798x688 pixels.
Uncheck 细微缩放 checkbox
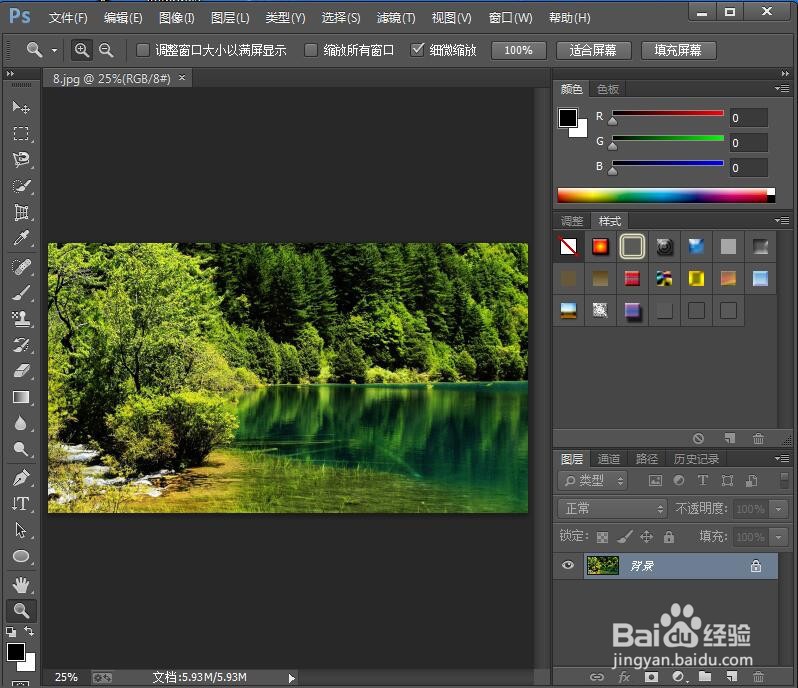click(417, 49)
